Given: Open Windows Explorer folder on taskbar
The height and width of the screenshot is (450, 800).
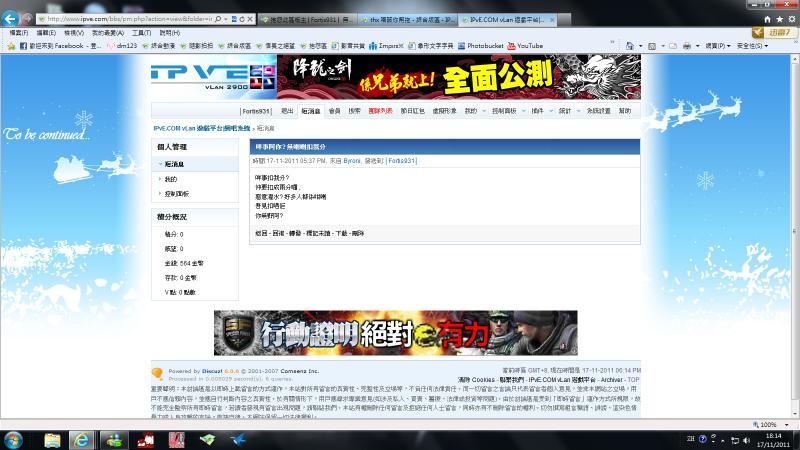Looking at the screenshot, I should point(52,440).
